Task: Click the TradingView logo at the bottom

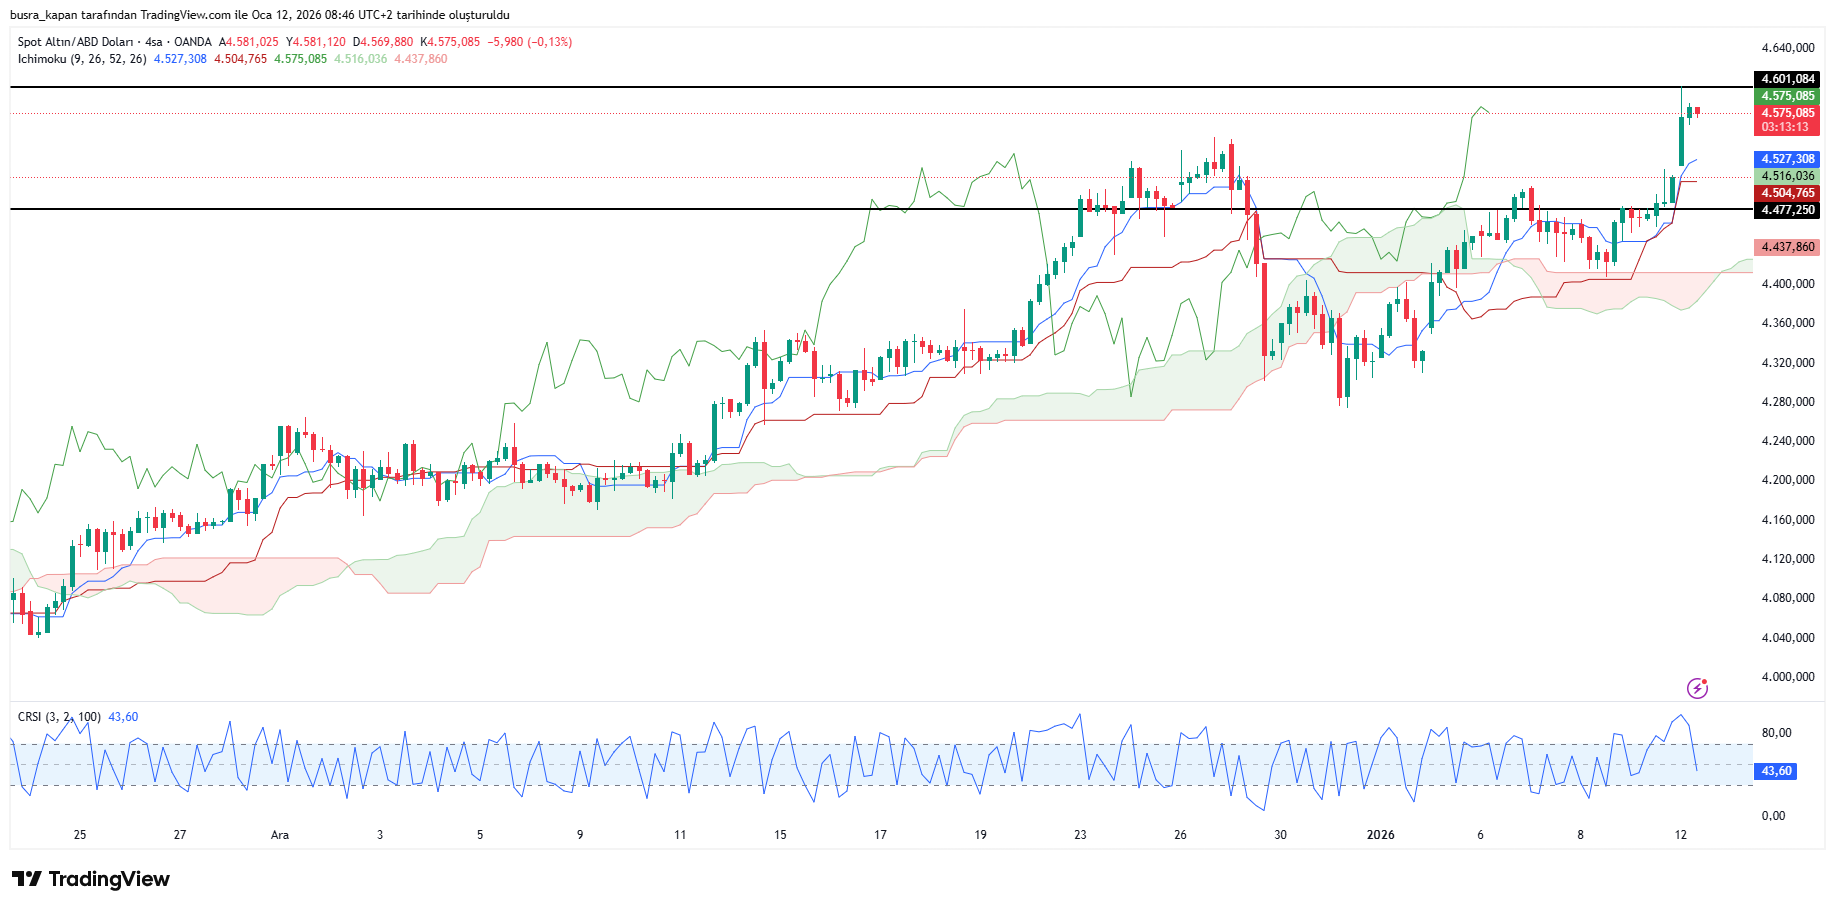Action: [91, 879]
